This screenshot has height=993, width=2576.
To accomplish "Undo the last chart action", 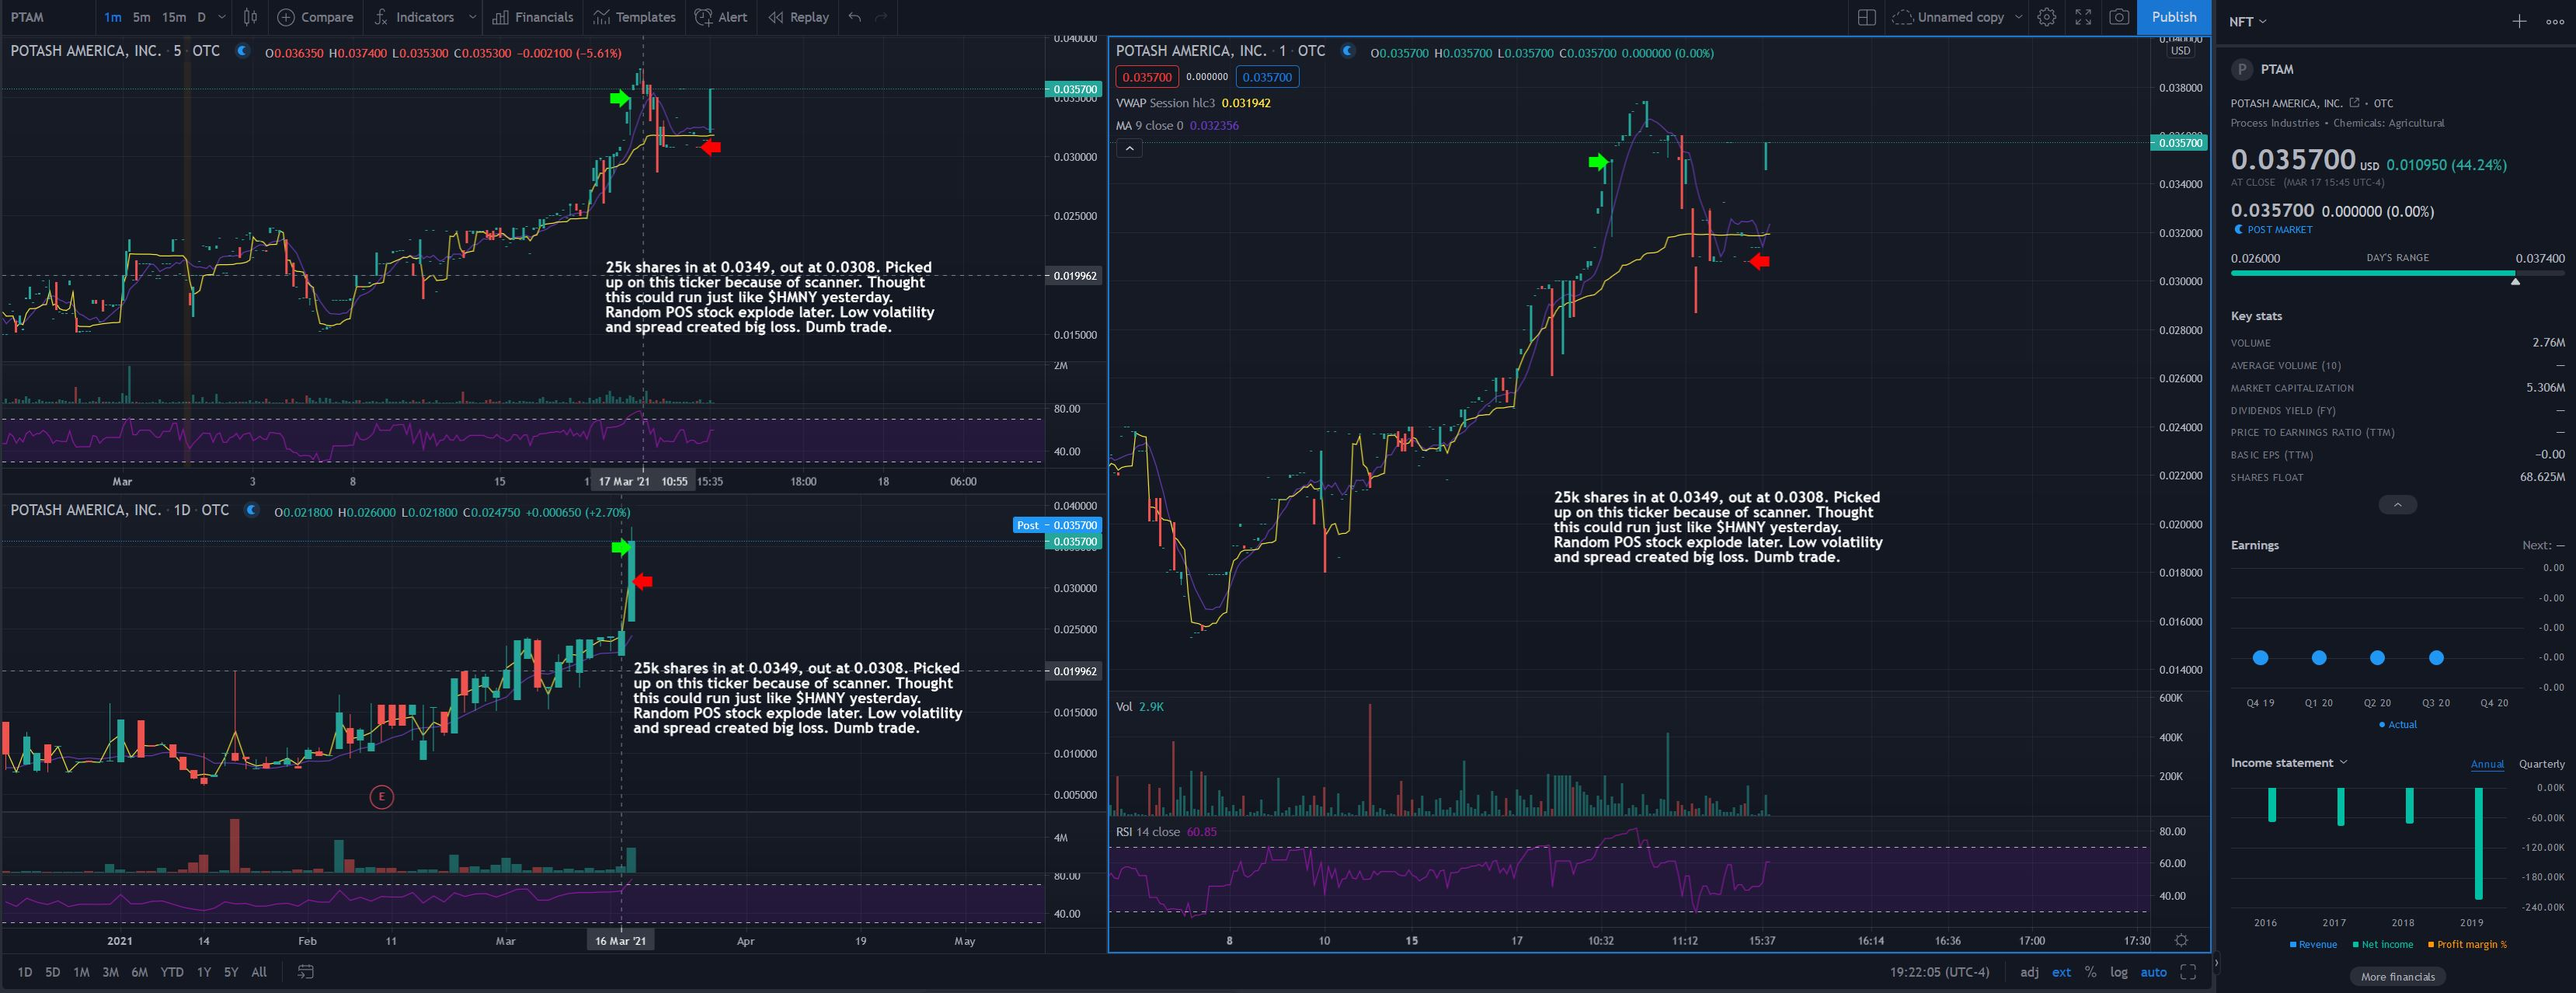I will (854, 17).
